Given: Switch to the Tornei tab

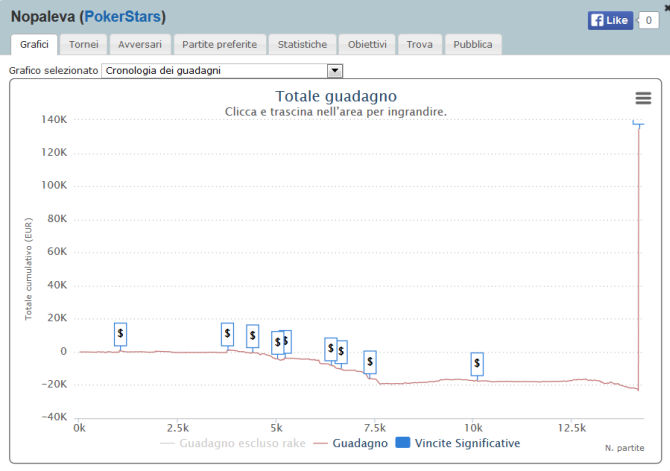Looking at the screenshot, I should [x=84, y=44].
